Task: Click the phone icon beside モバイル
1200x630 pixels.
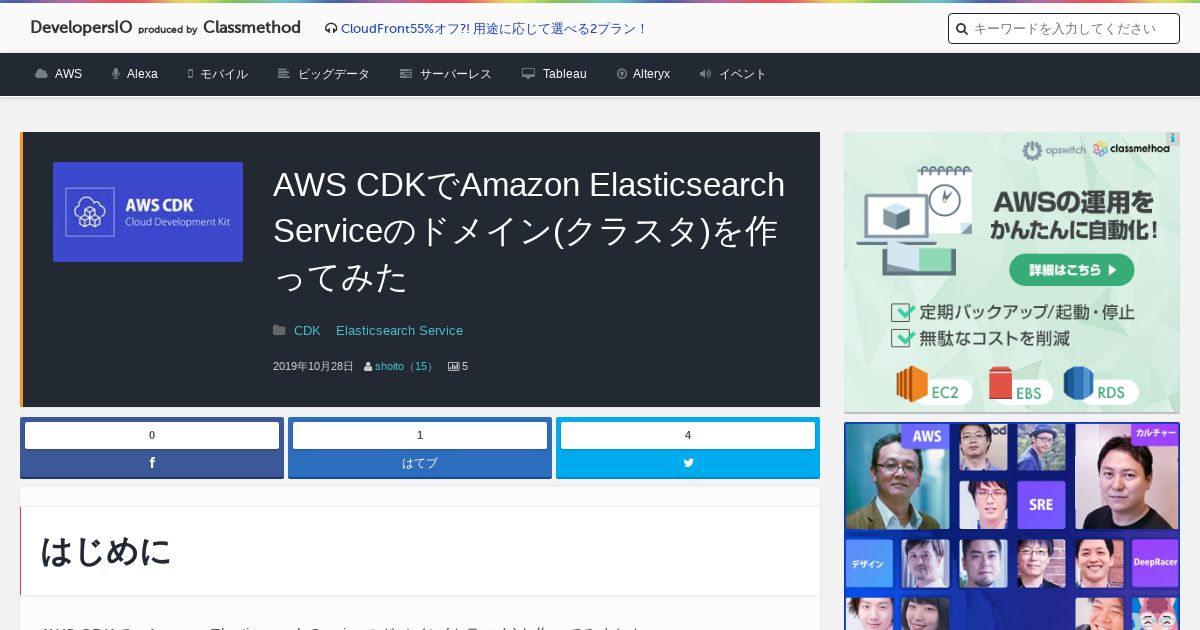Action: [x=190, y=74]
